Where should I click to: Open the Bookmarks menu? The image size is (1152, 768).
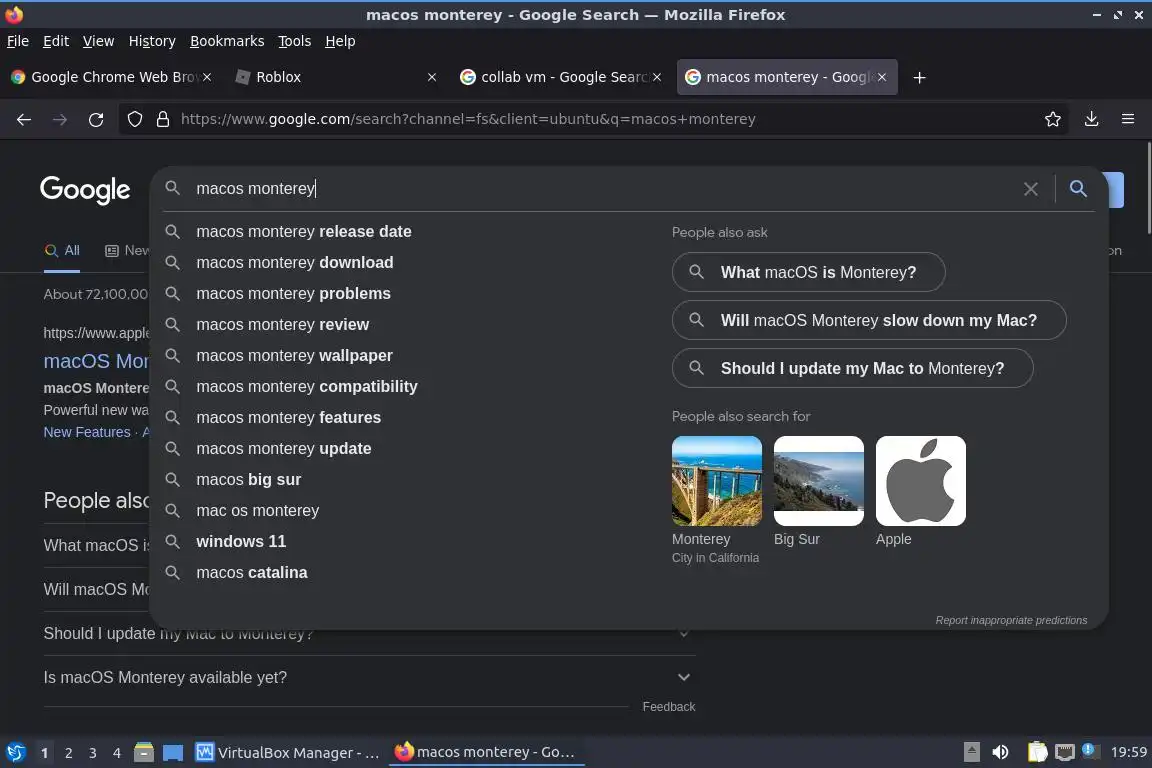pyautogui.click(x=227, y=41)
